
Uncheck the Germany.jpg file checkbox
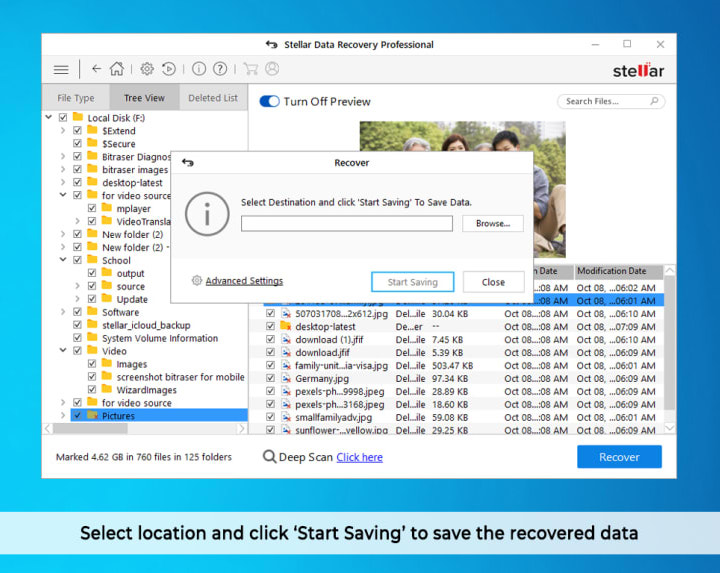(x=270, y=378)
